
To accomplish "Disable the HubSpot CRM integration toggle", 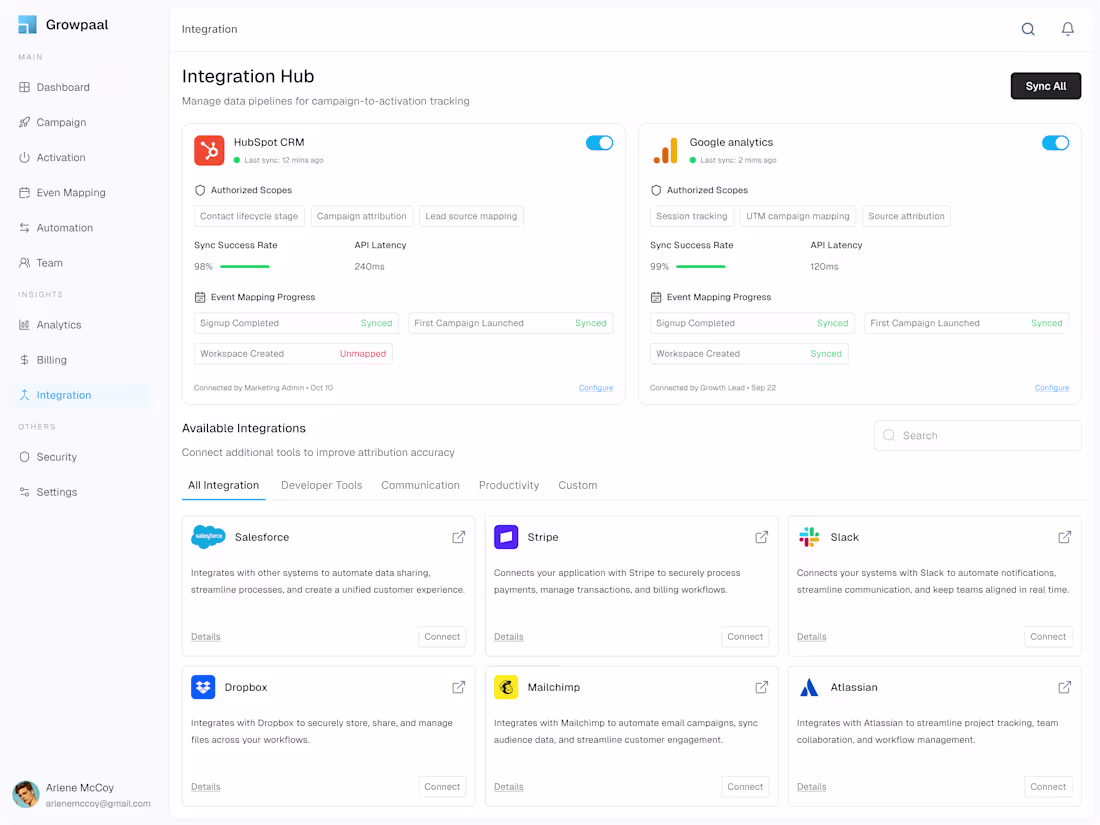I will (x=599, y=142).
